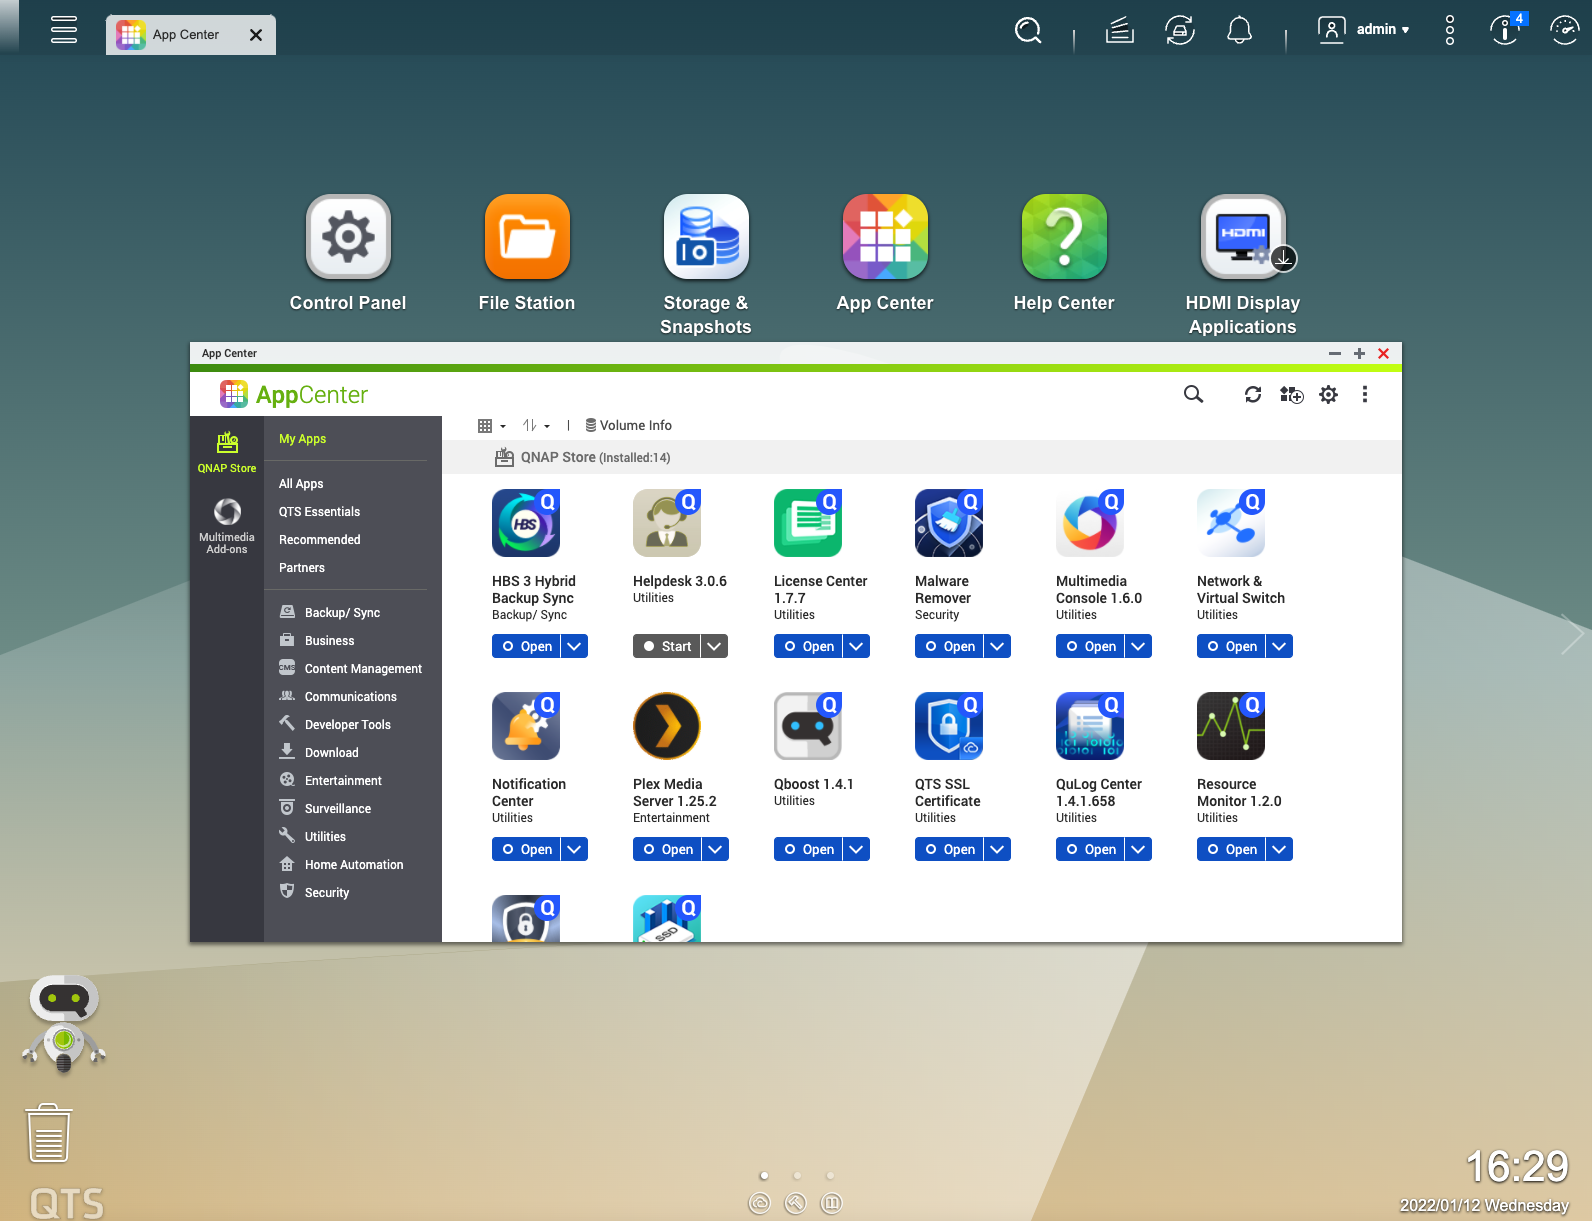Open Help Center desktop icon
Screen dimensions: 1592x1221
coord(1064,237)
